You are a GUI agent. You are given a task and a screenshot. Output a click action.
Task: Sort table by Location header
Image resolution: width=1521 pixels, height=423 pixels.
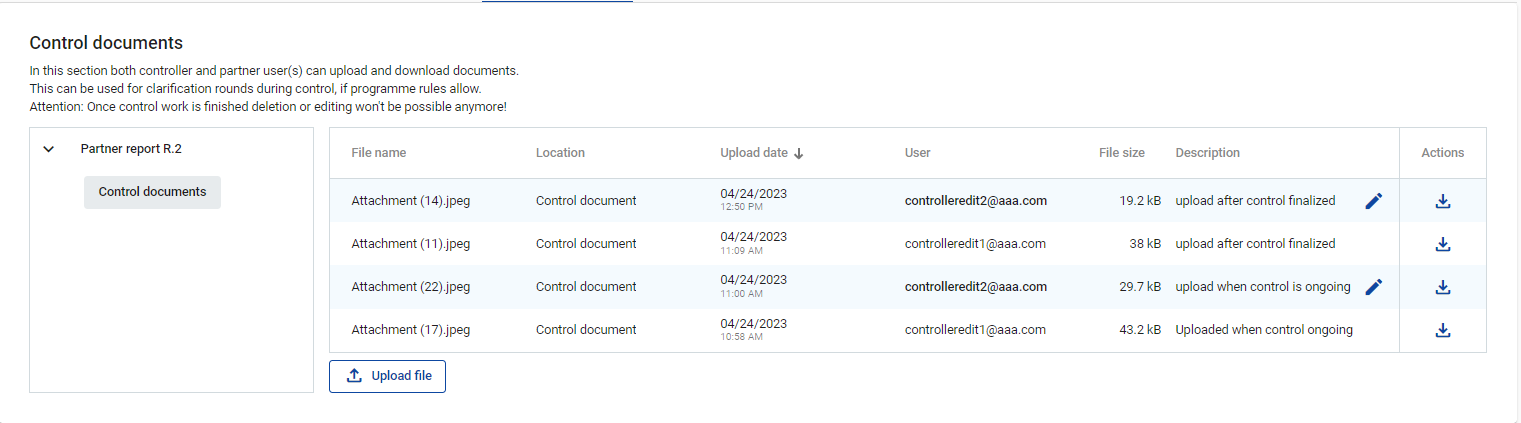point(560,153)
